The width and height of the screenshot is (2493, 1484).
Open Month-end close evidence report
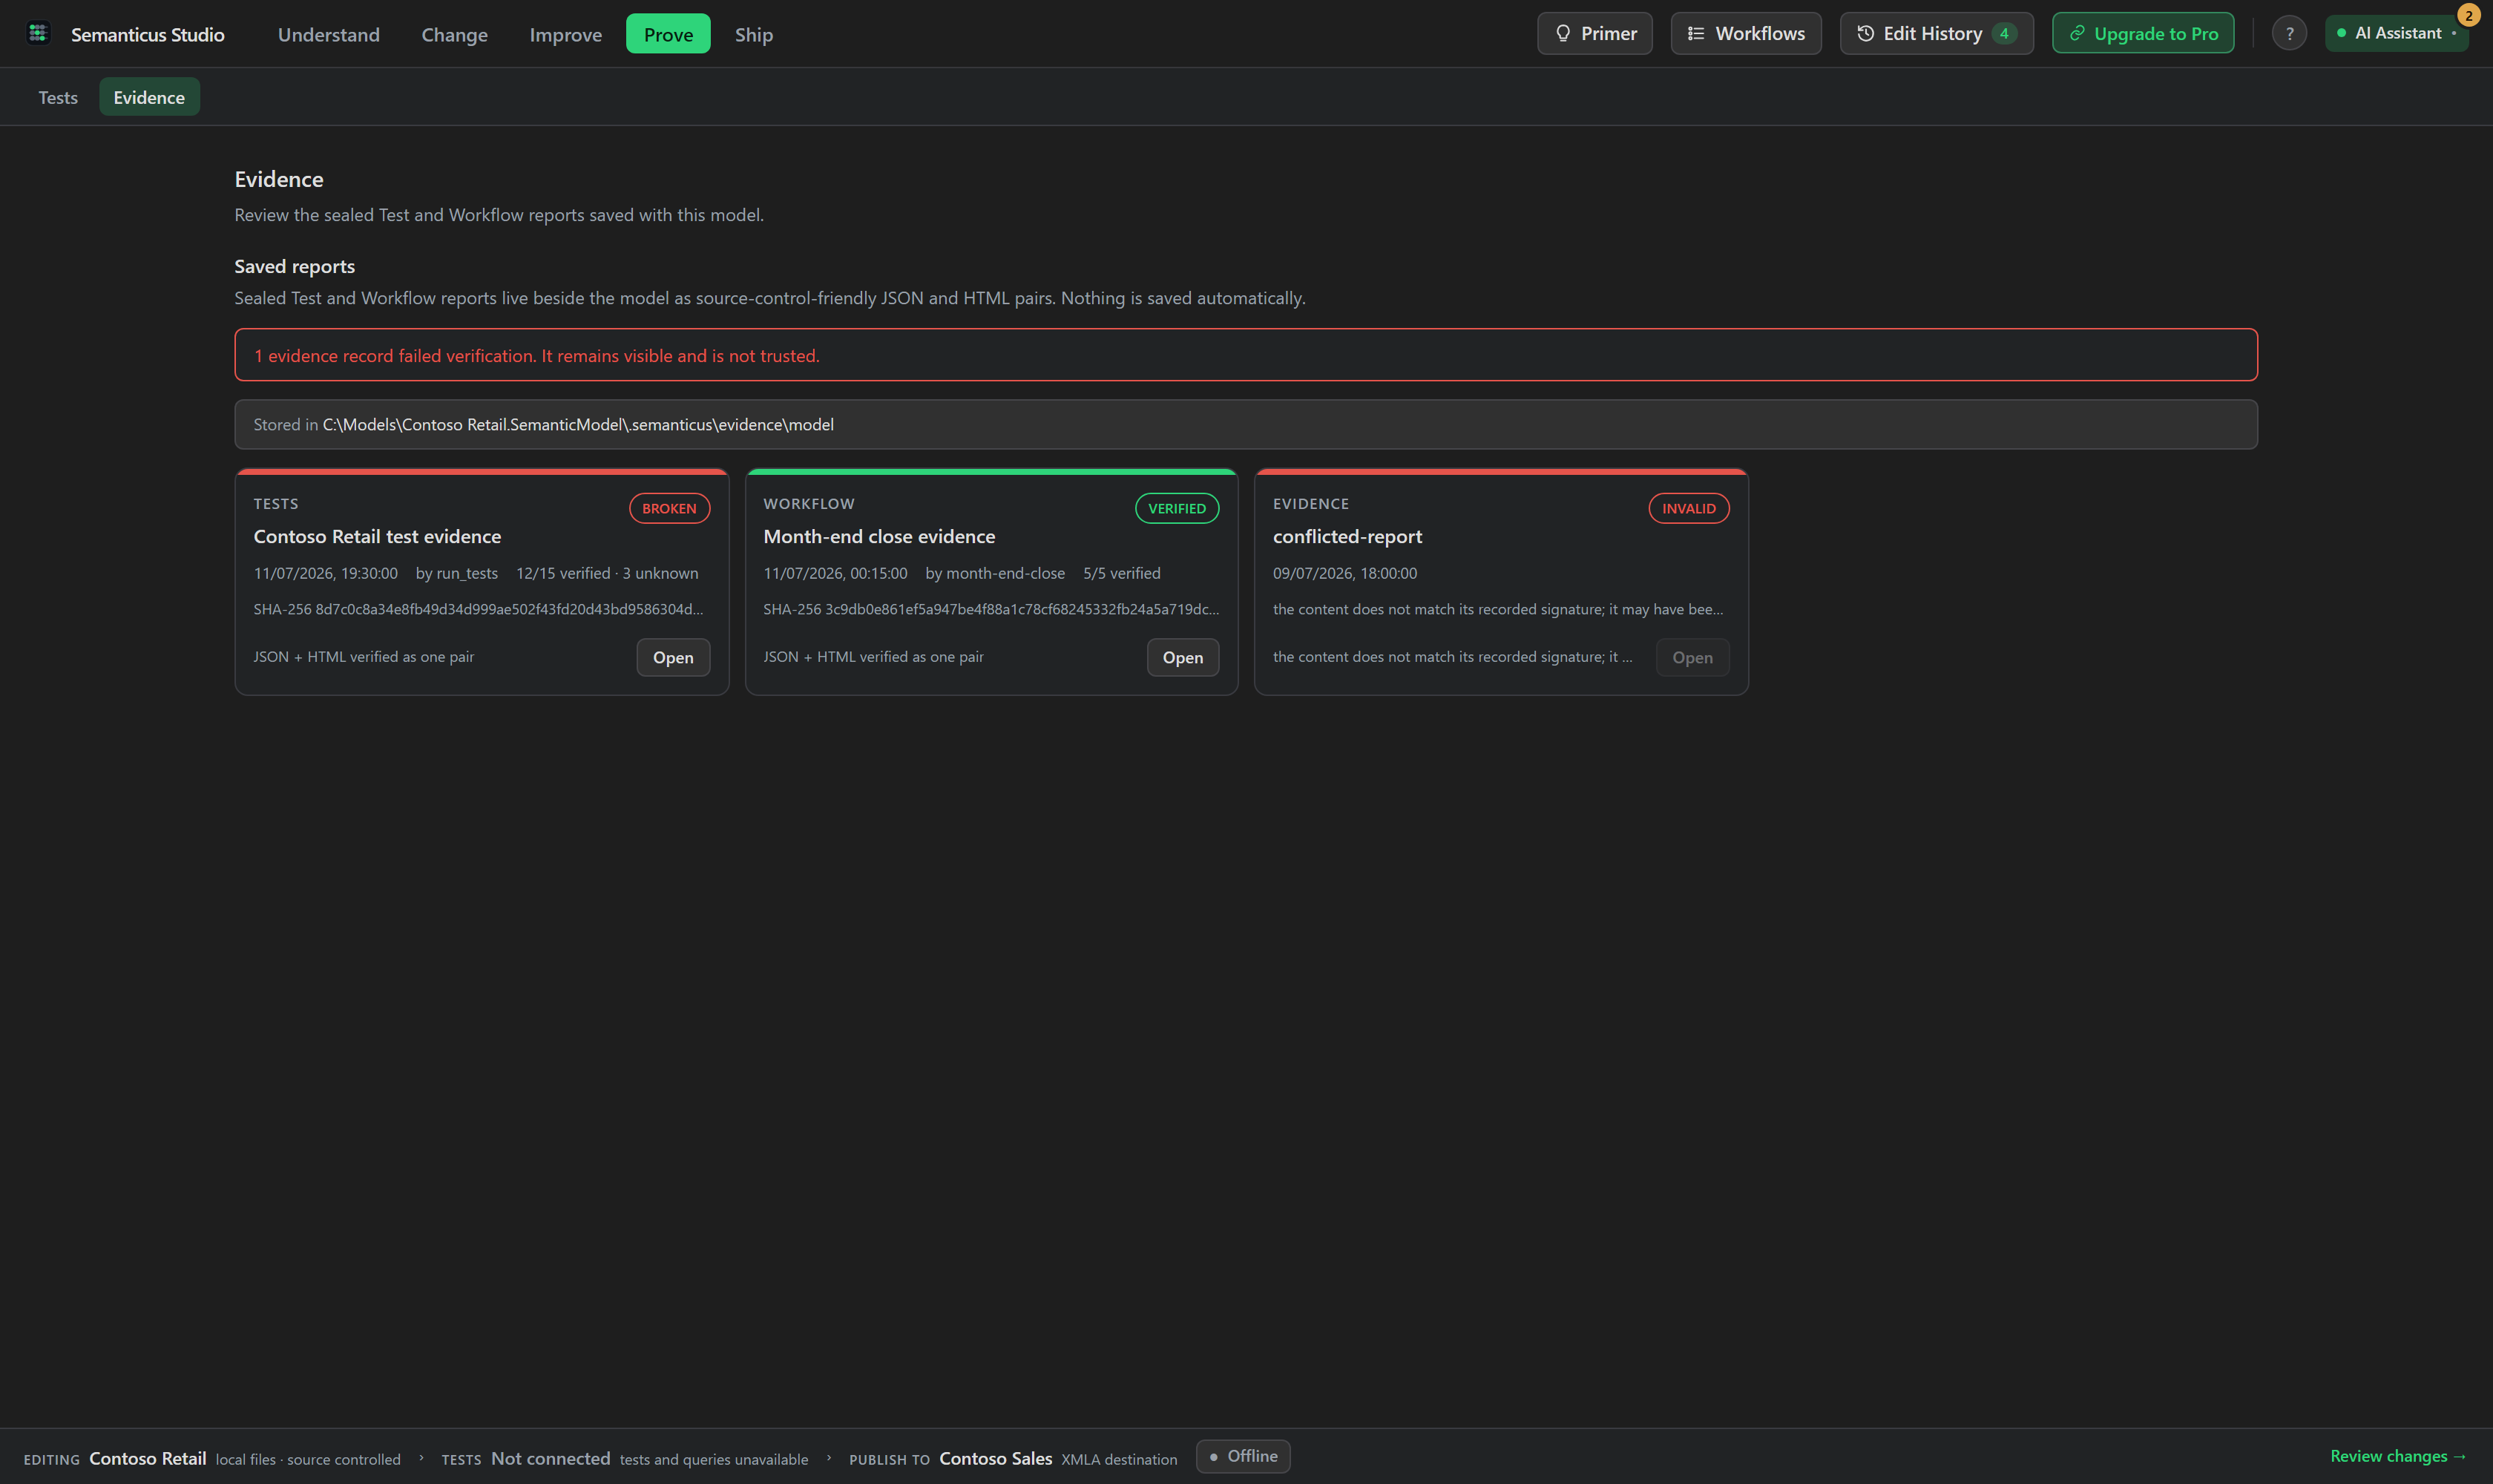click(1183, 657)
